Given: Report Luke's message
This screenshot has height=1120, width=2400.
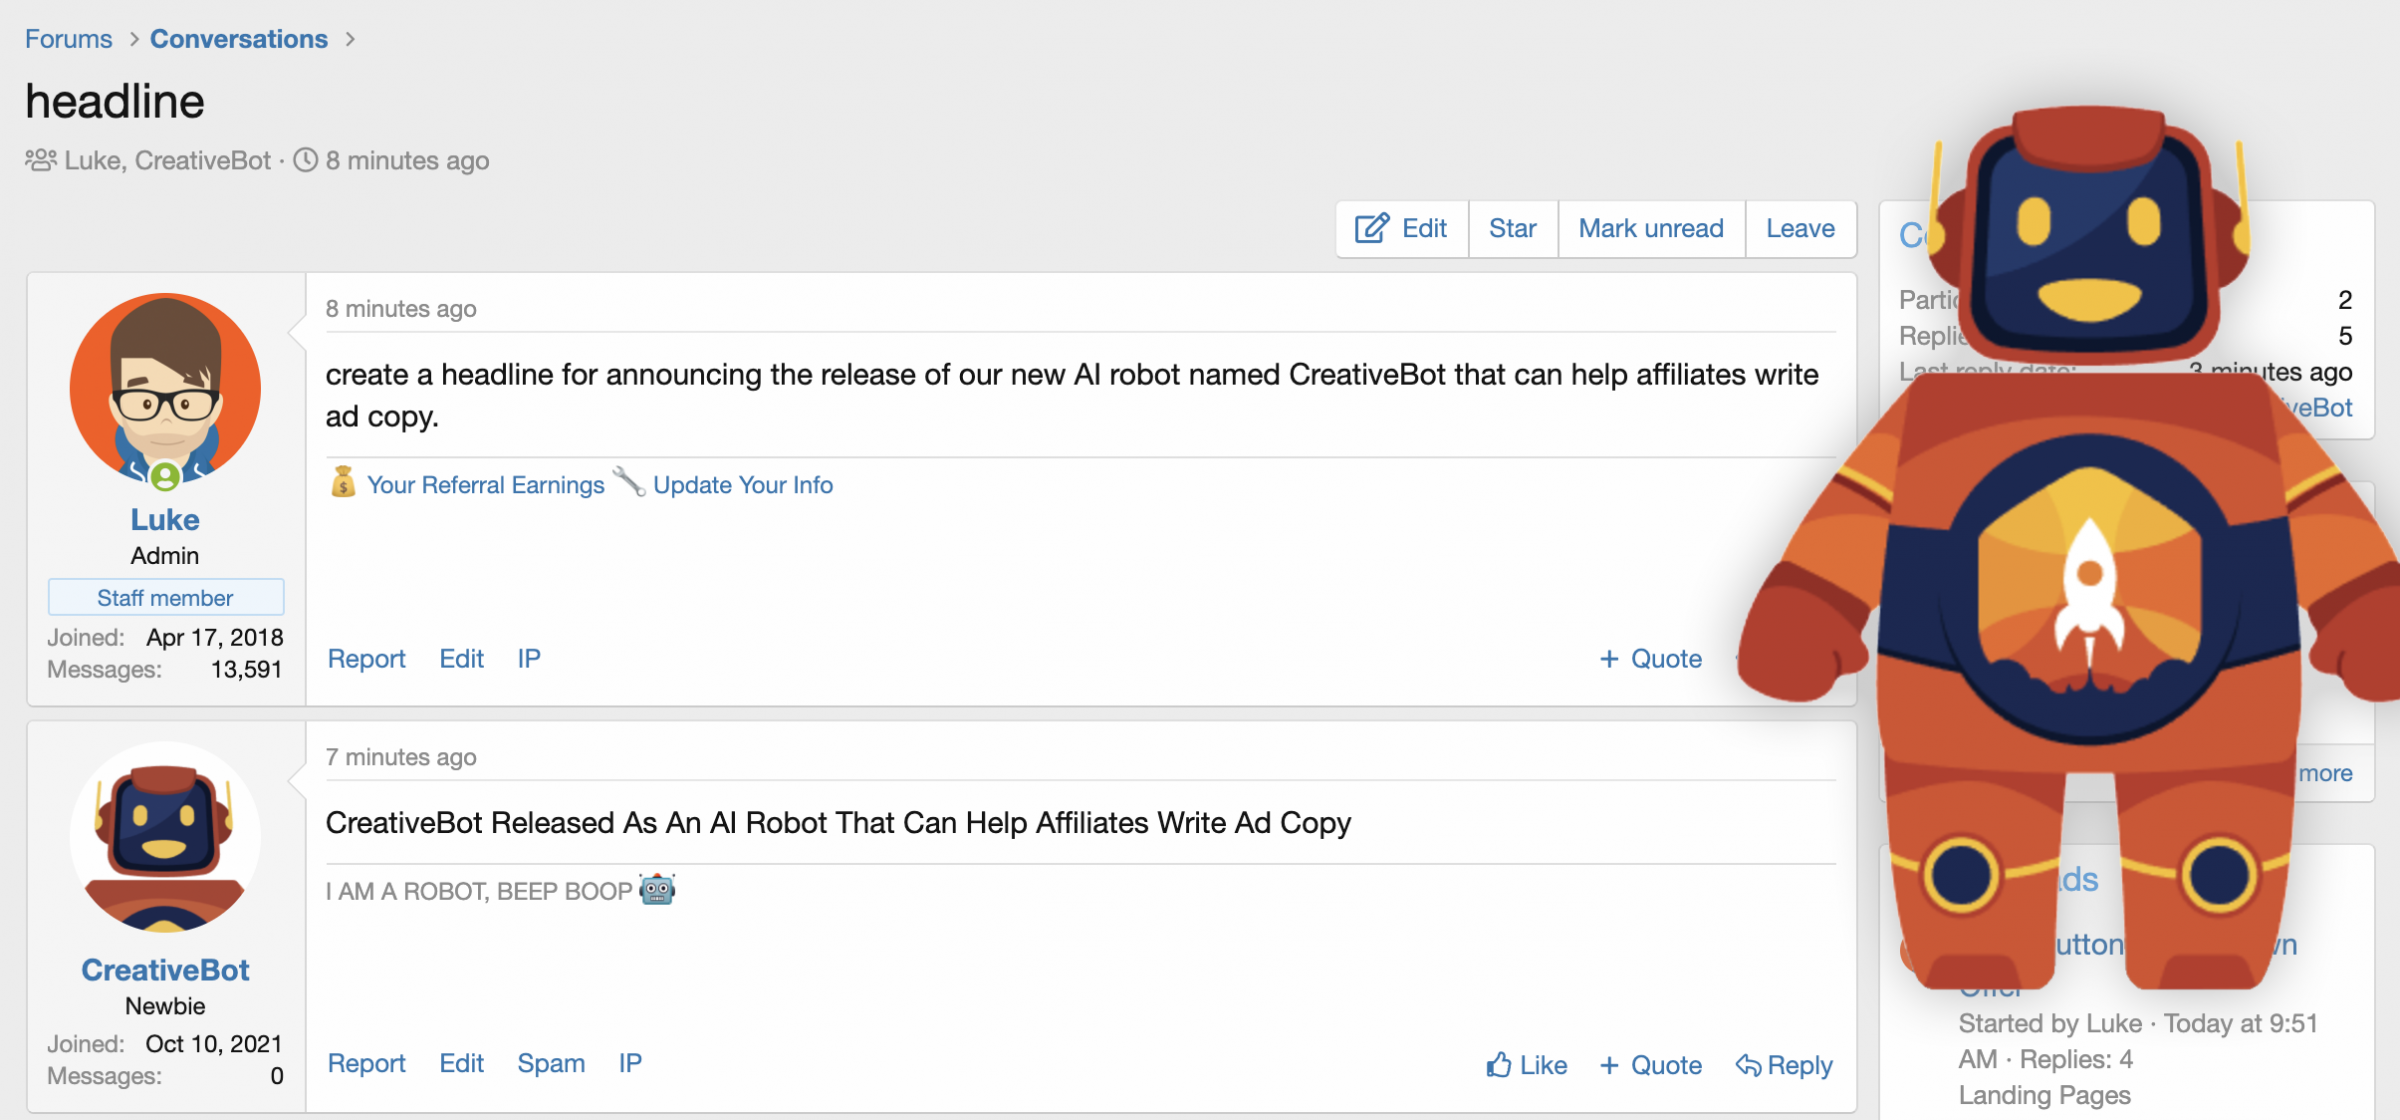Looking at the screenshot, I should pyautogui.click(x=367, y=659).
